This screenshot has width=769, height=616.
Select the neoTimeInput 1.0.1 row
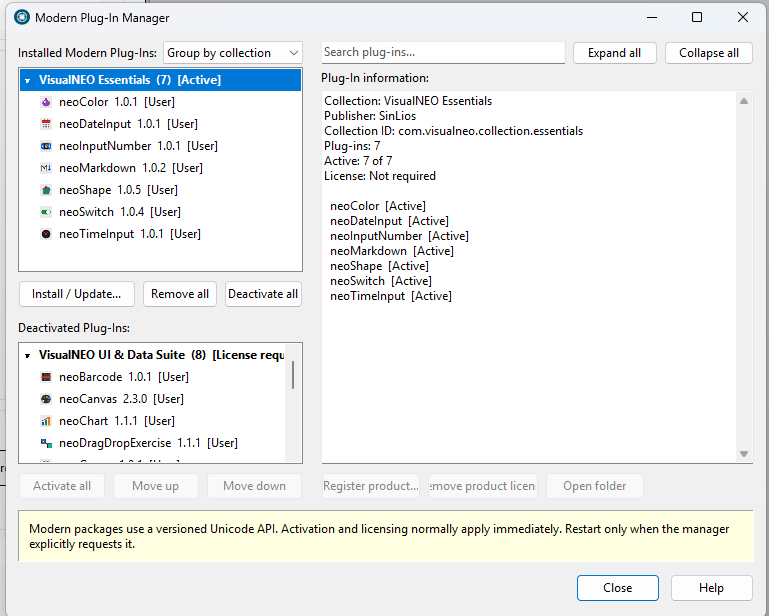point(160,234)
